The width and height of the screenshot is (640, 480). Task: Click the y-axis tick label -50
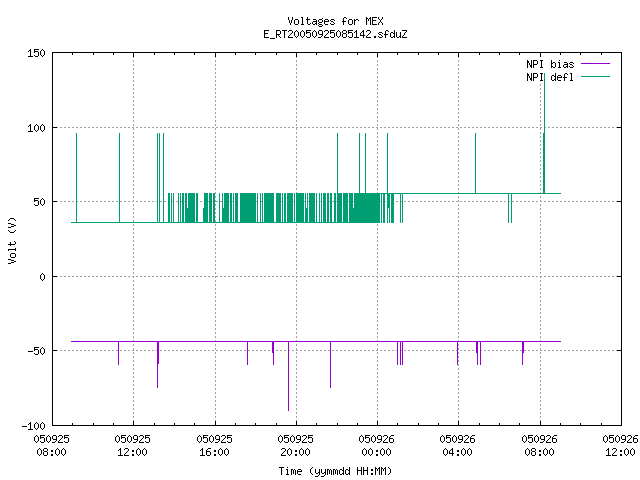(36, 351)
